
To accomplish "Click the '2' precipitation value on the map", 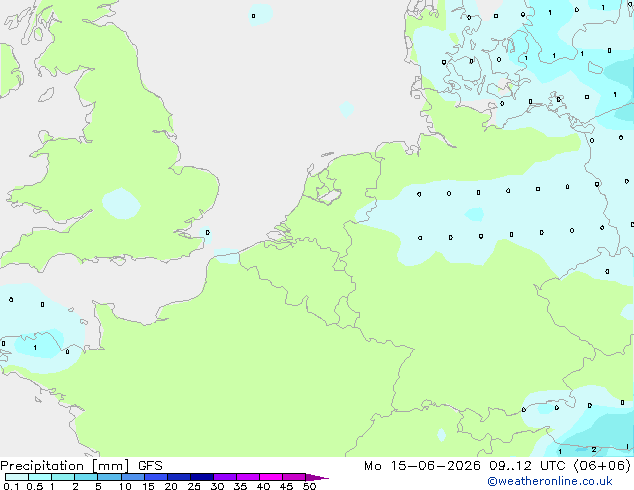I will (x=594, y=450).
